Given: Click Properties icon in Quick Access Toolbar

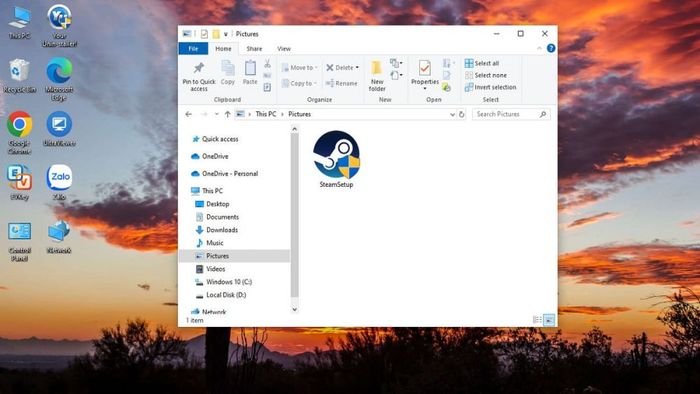Looking at the screenshot, I should pos(204,34).
